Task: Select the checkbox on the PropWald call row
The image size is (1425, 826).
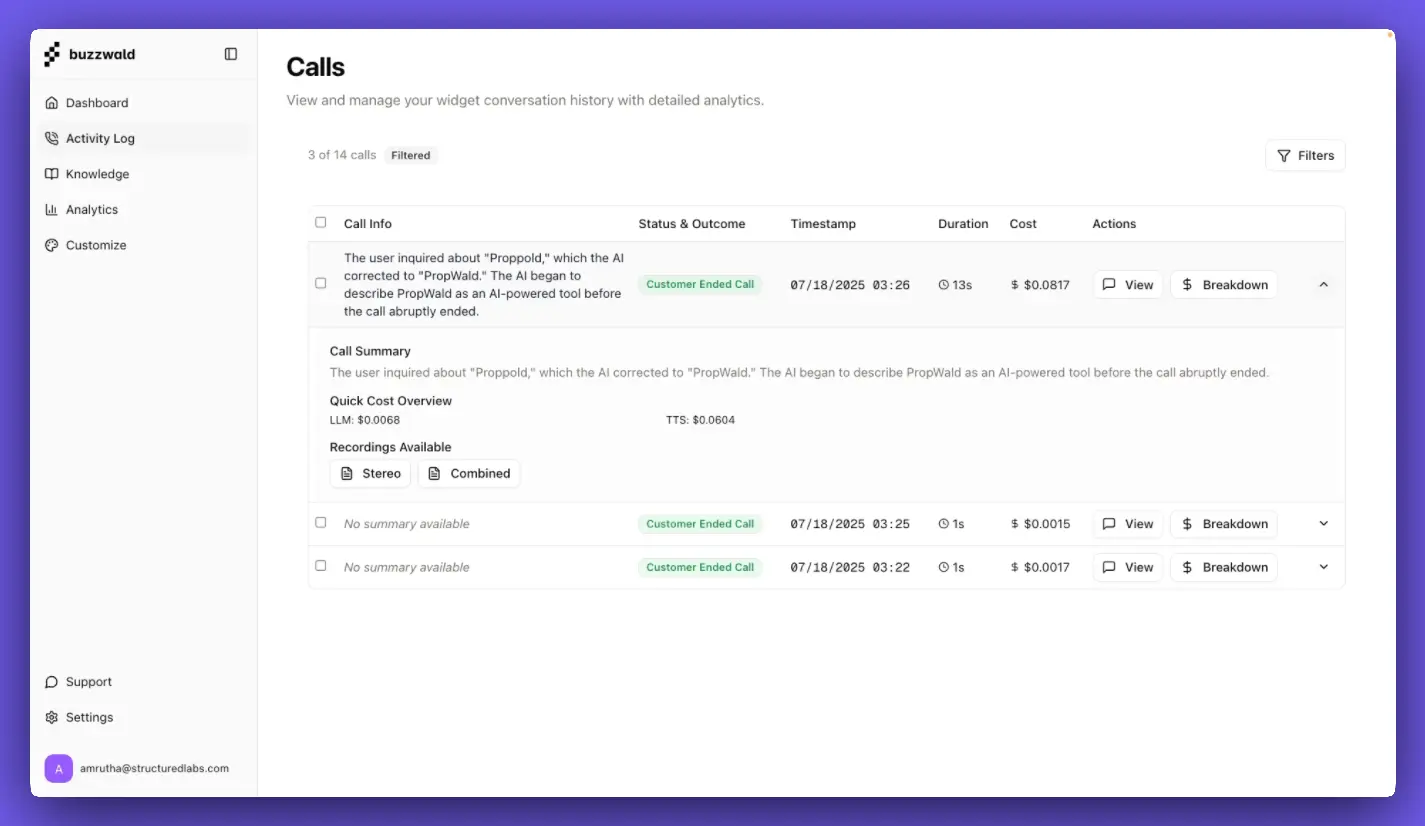Action: (x=320, y=283)
